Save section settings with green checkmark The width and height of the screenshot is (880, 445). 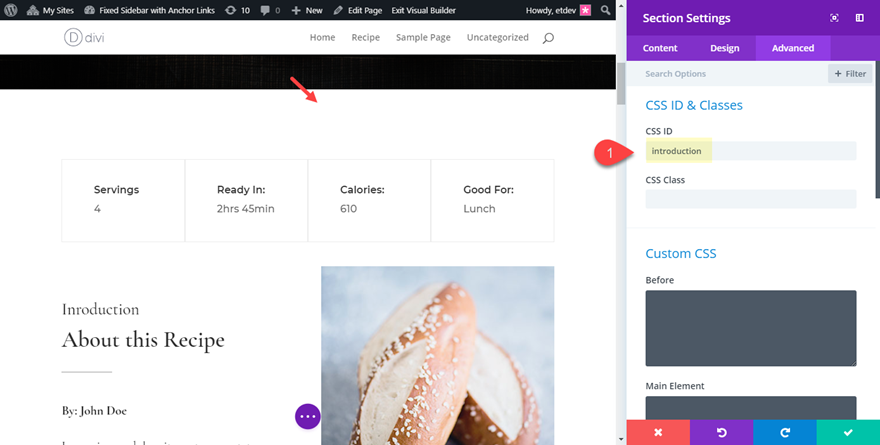point(848,432)
